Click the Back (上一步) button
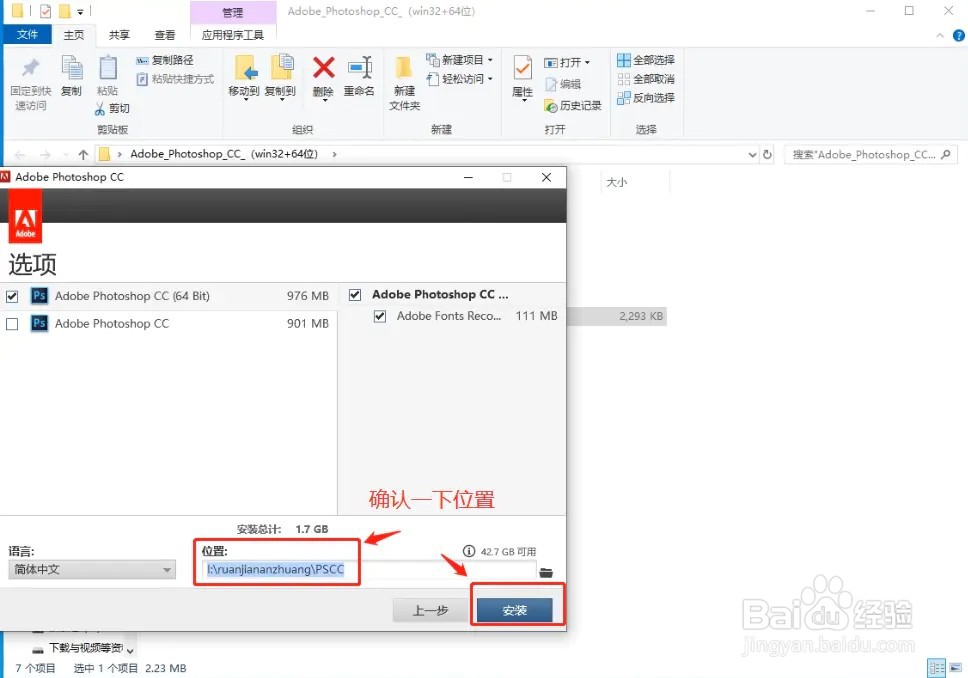The image size is (968, 678). (x=430, y=610)
